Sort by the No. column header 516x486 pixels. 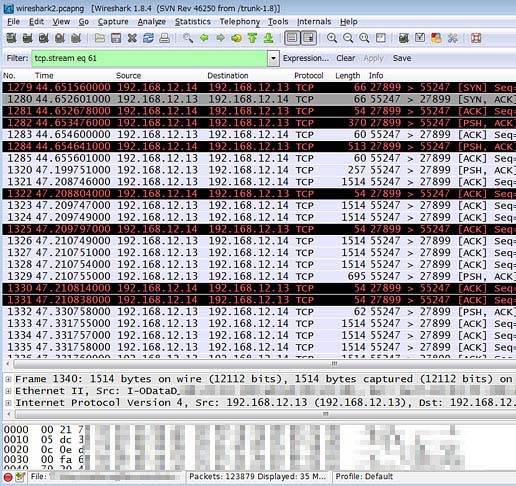click(x=9, y=76)
